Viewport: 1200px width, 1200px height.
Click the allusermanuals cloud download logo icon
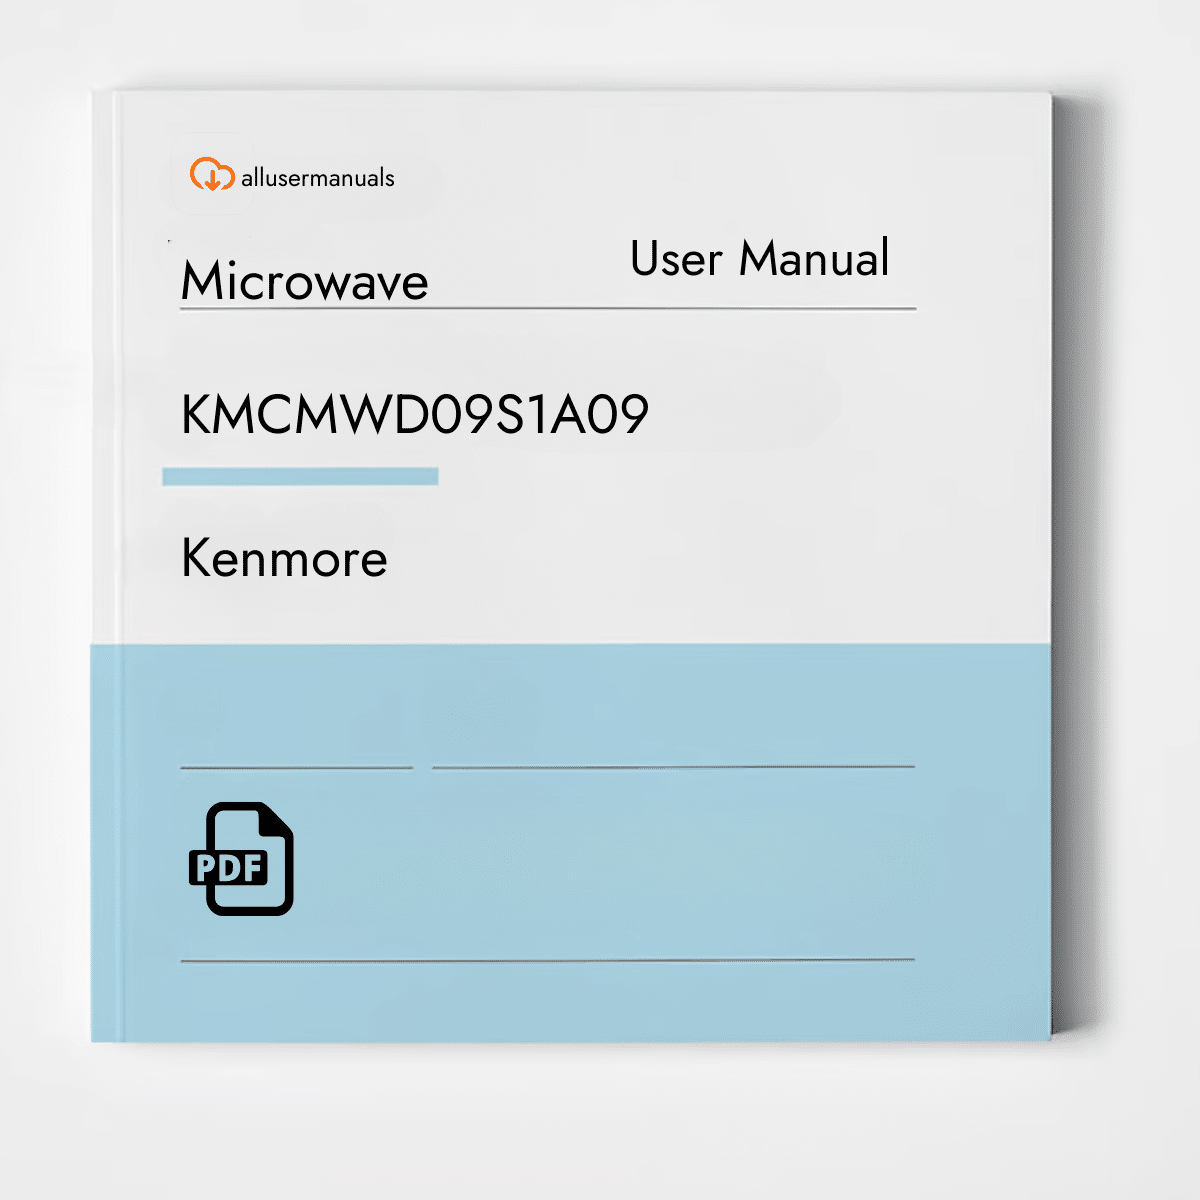212,175
